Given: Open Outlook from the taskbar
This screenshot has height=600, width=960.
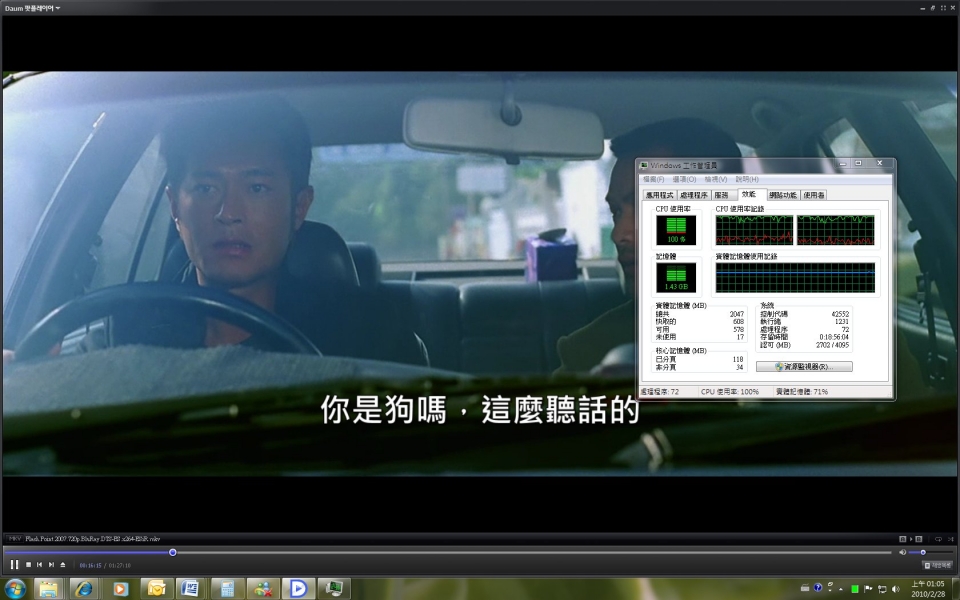Looking at the screenshot, I should [156, 589].
